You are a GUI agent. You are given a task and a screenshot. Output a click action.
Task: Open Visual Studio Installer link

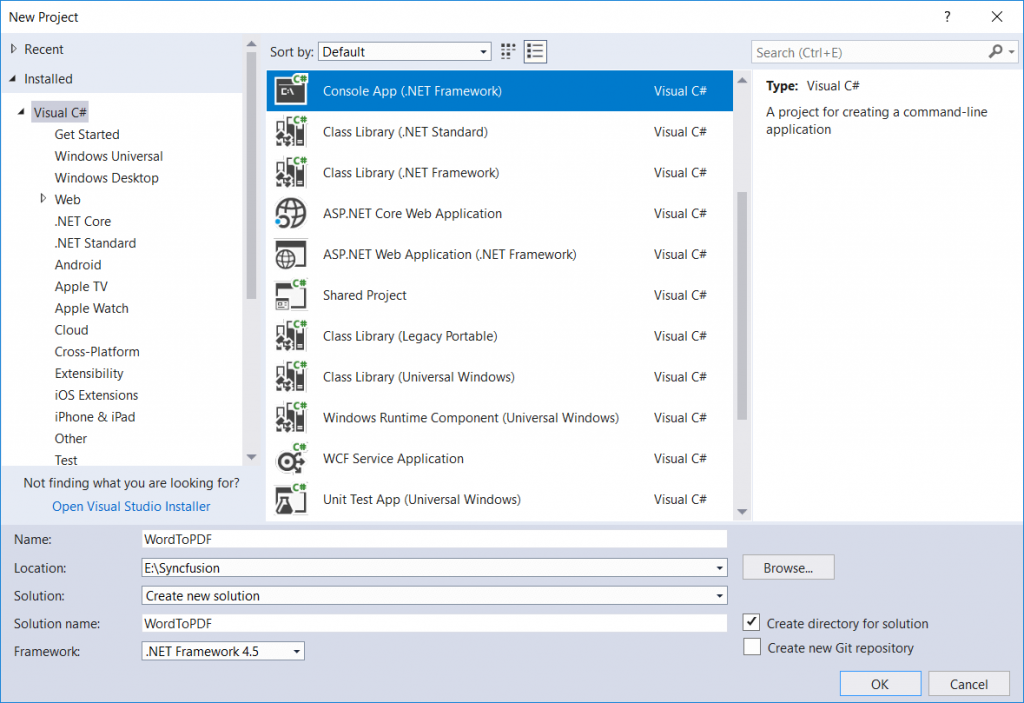tap(130, 506)
